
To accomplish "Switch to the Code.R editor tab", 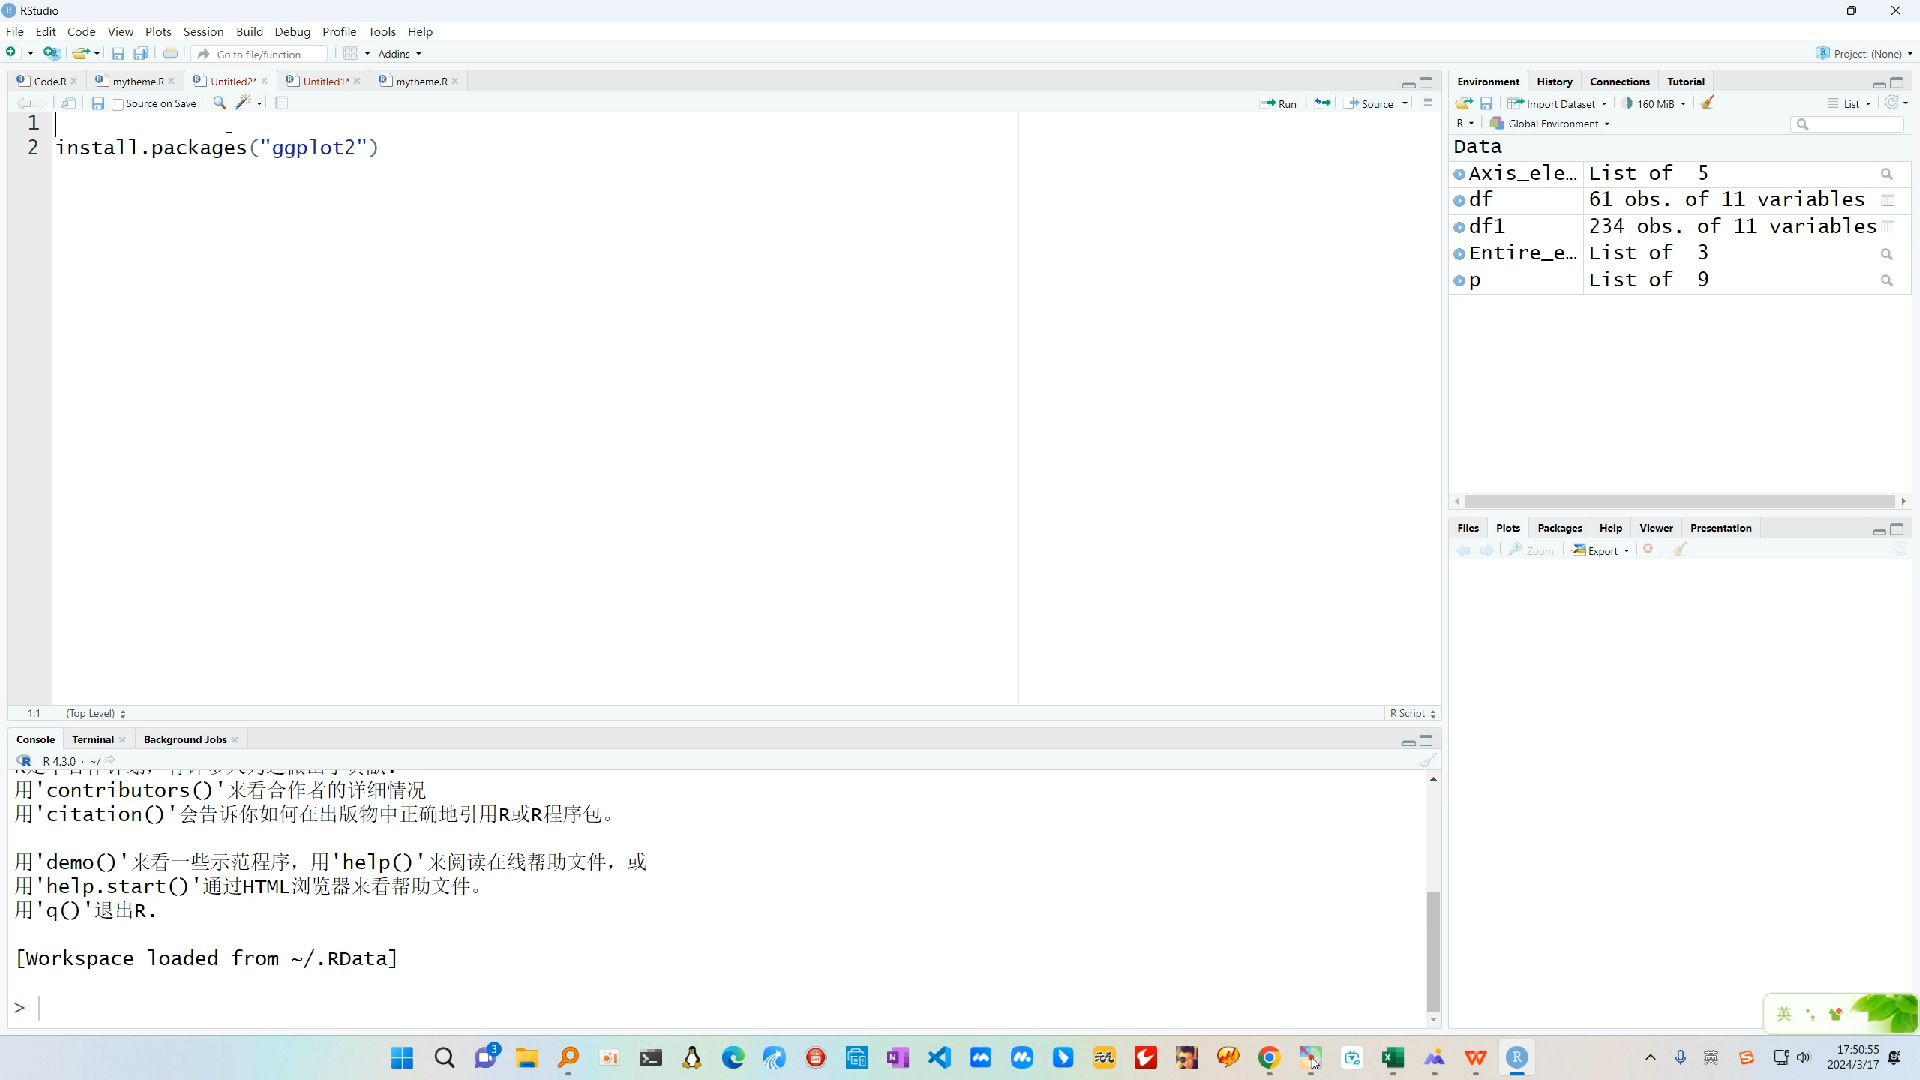I will pyautogui.click(x=49, y=81).
